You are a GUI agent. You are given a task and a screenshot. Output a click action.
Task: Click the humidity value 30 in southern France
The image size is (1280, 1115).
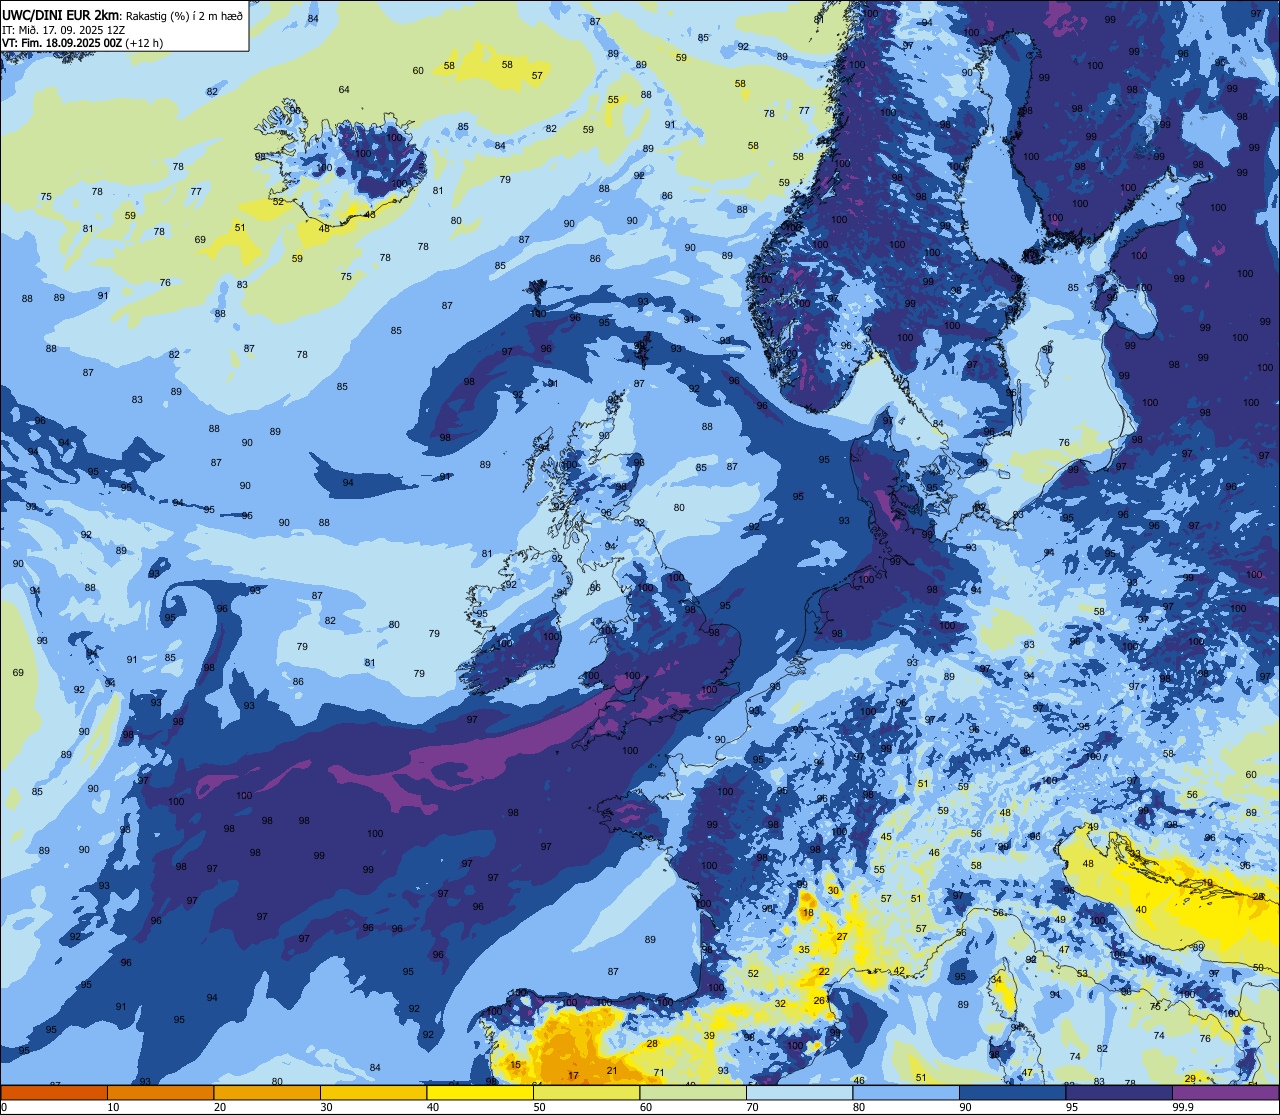[x=833, y=890]
